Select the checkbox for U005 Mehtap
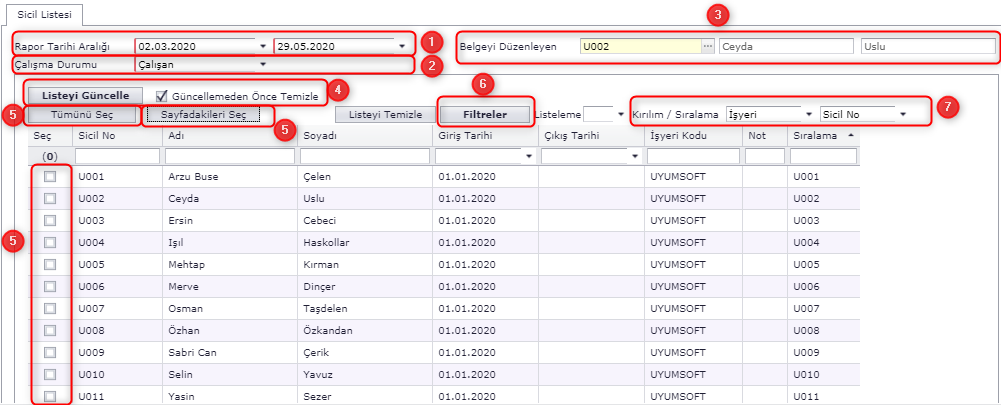This screenshot has height=405, width=1001. (50, 265)
